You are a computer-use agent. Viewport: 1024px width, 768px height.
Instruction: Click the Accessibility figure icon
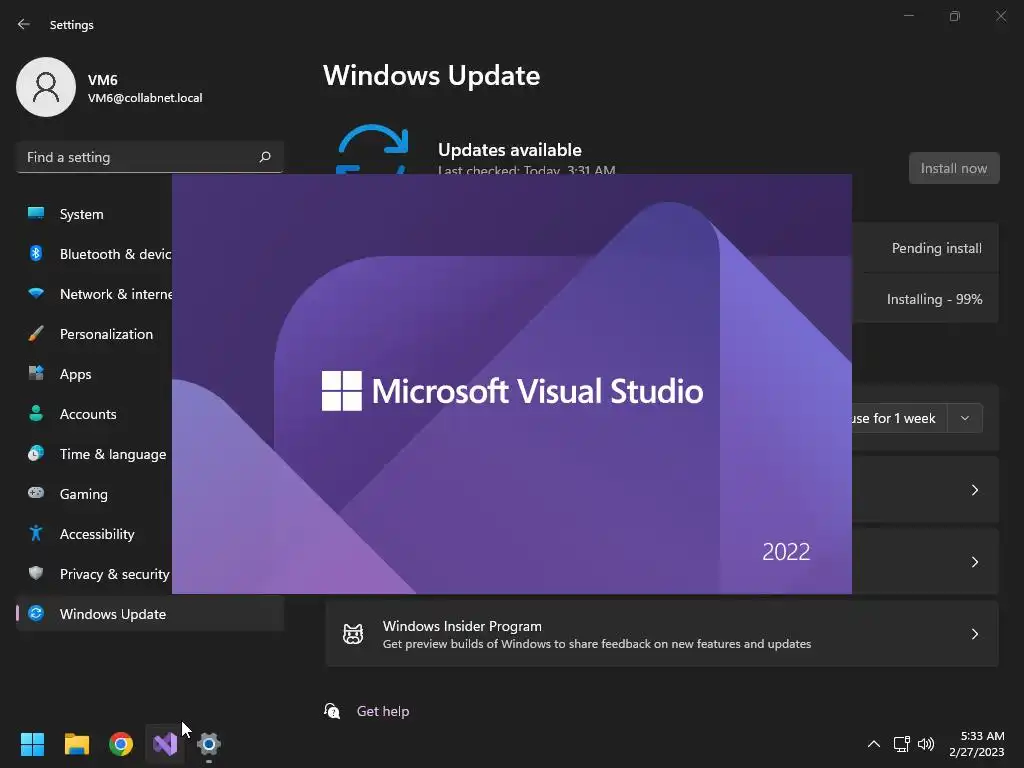coord(36,534)
